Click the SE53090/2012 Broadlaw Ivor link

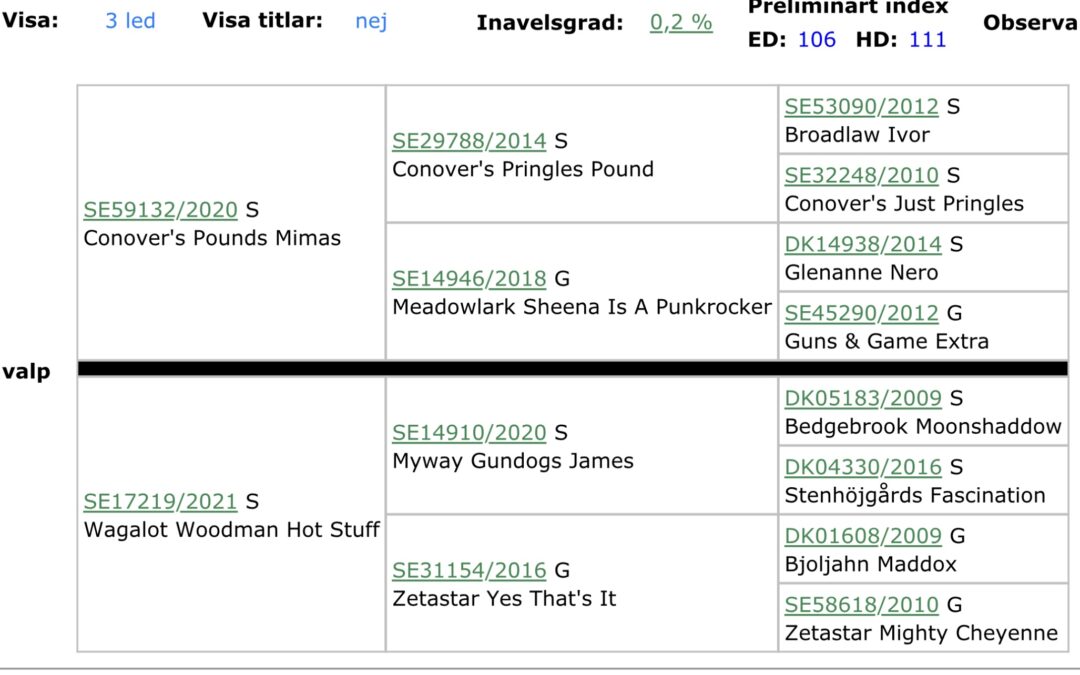point(862,106)
